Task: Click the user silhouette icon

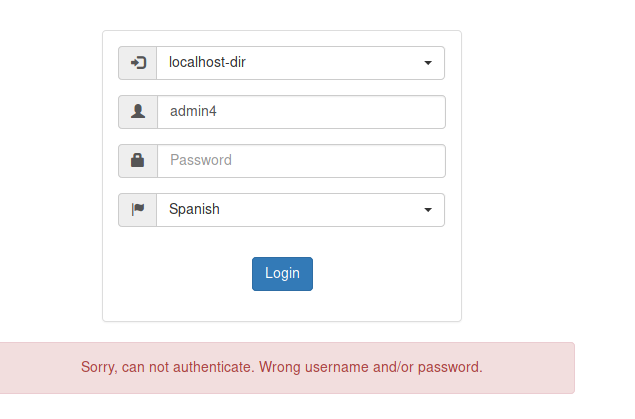Action: [138, 112]
